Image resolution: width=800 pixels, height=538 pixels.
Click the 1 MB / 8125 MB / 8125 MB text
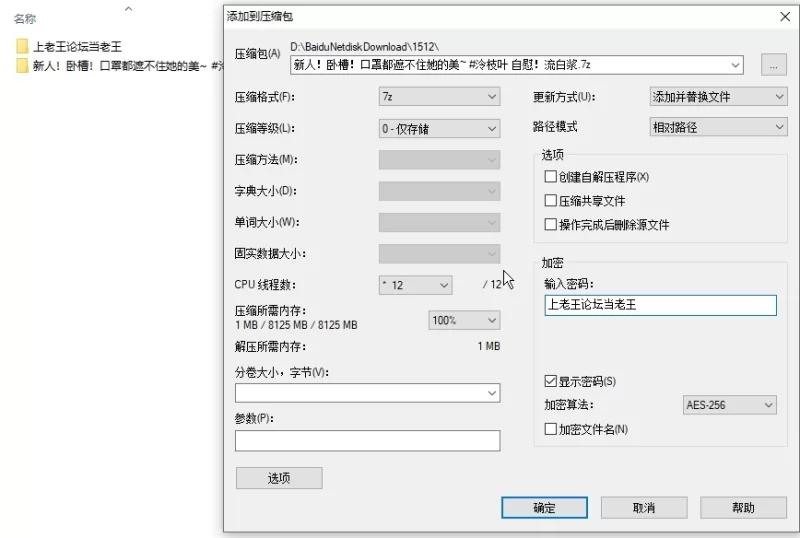point(296,325)
